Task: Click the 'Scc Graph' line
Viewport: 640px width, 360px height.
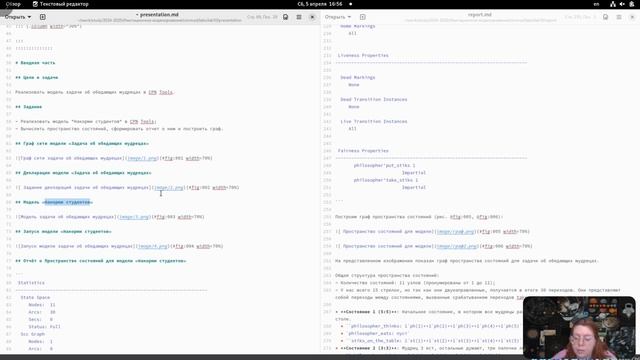Action: (33, 334)
